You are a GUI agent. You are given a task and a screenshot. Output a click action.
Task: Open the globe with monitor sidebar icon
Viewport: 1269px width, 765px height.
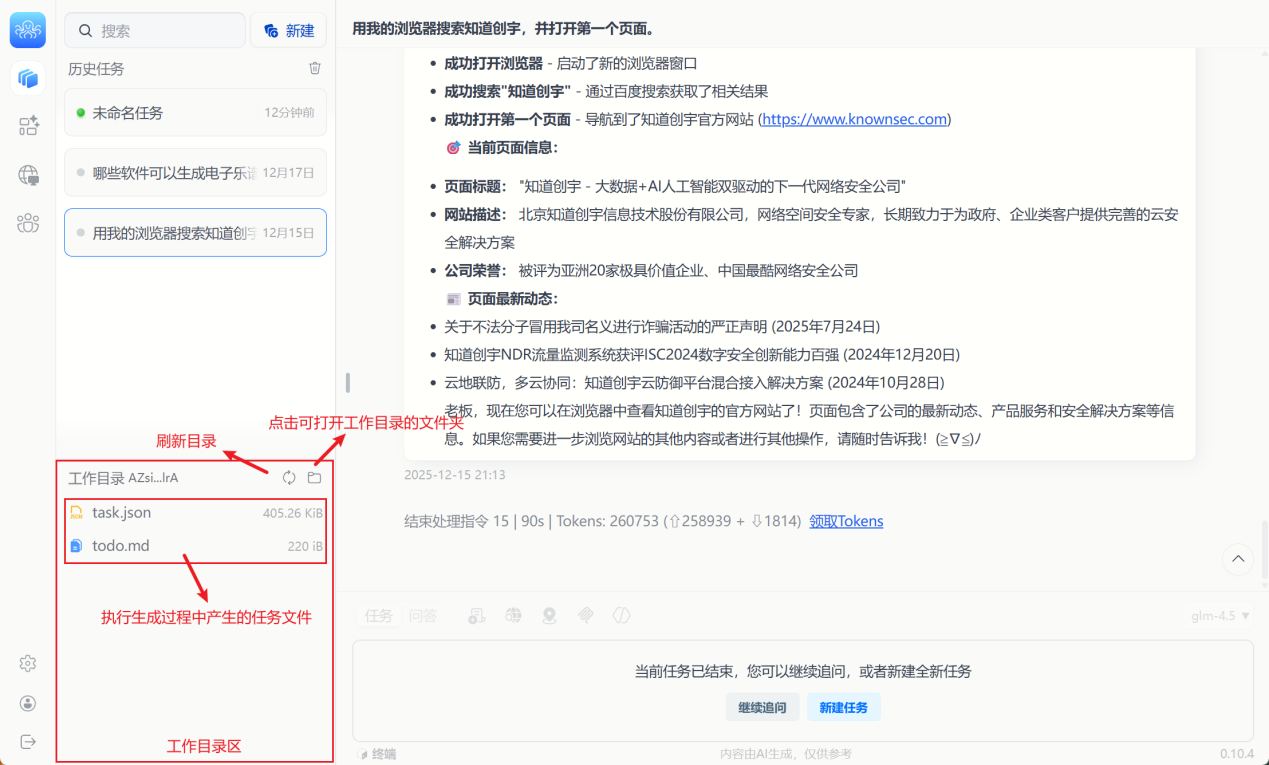coord(28,175)
